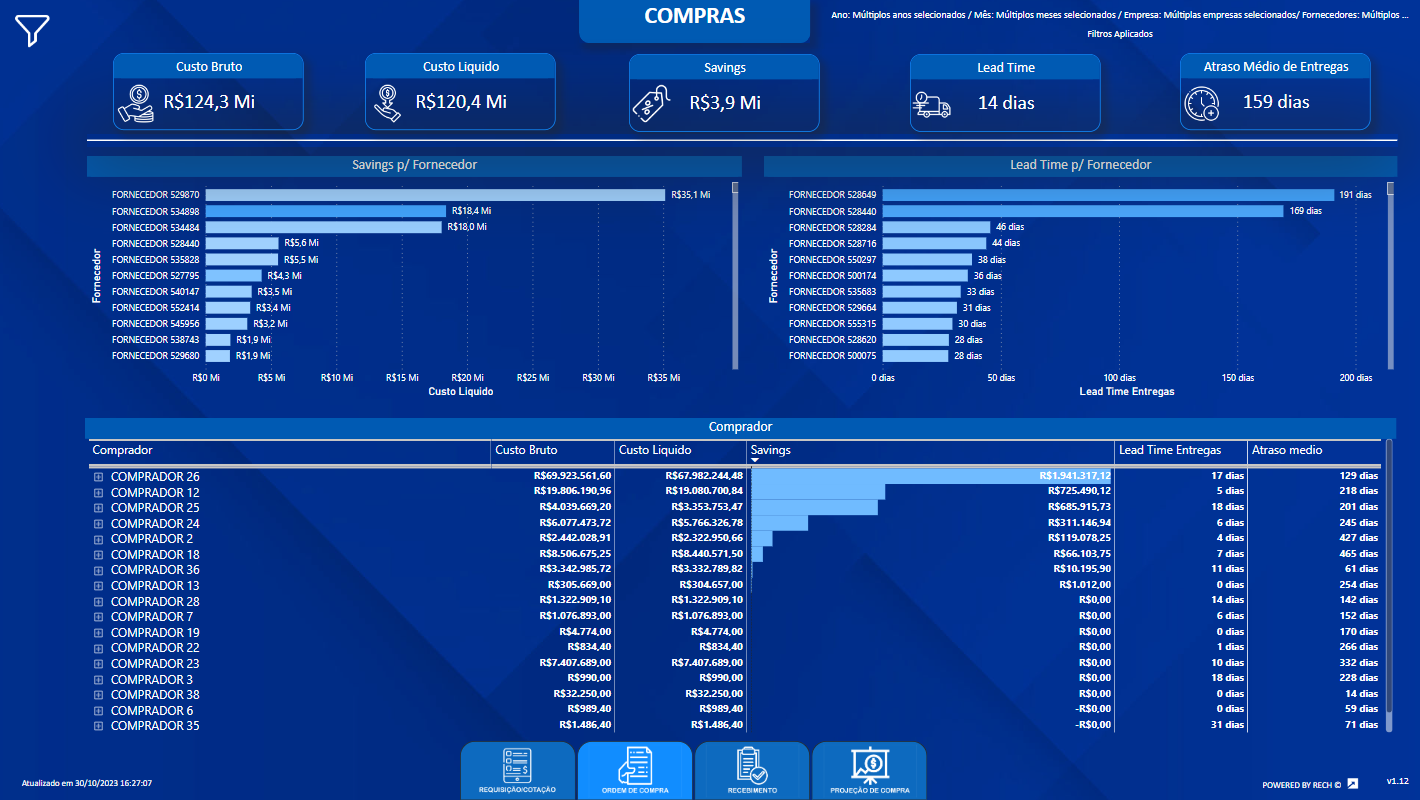The width and height of the screenshot is (1420, 800).
Task: Sort by Lead Time Entregas column header
Action: coord(1181,451)
